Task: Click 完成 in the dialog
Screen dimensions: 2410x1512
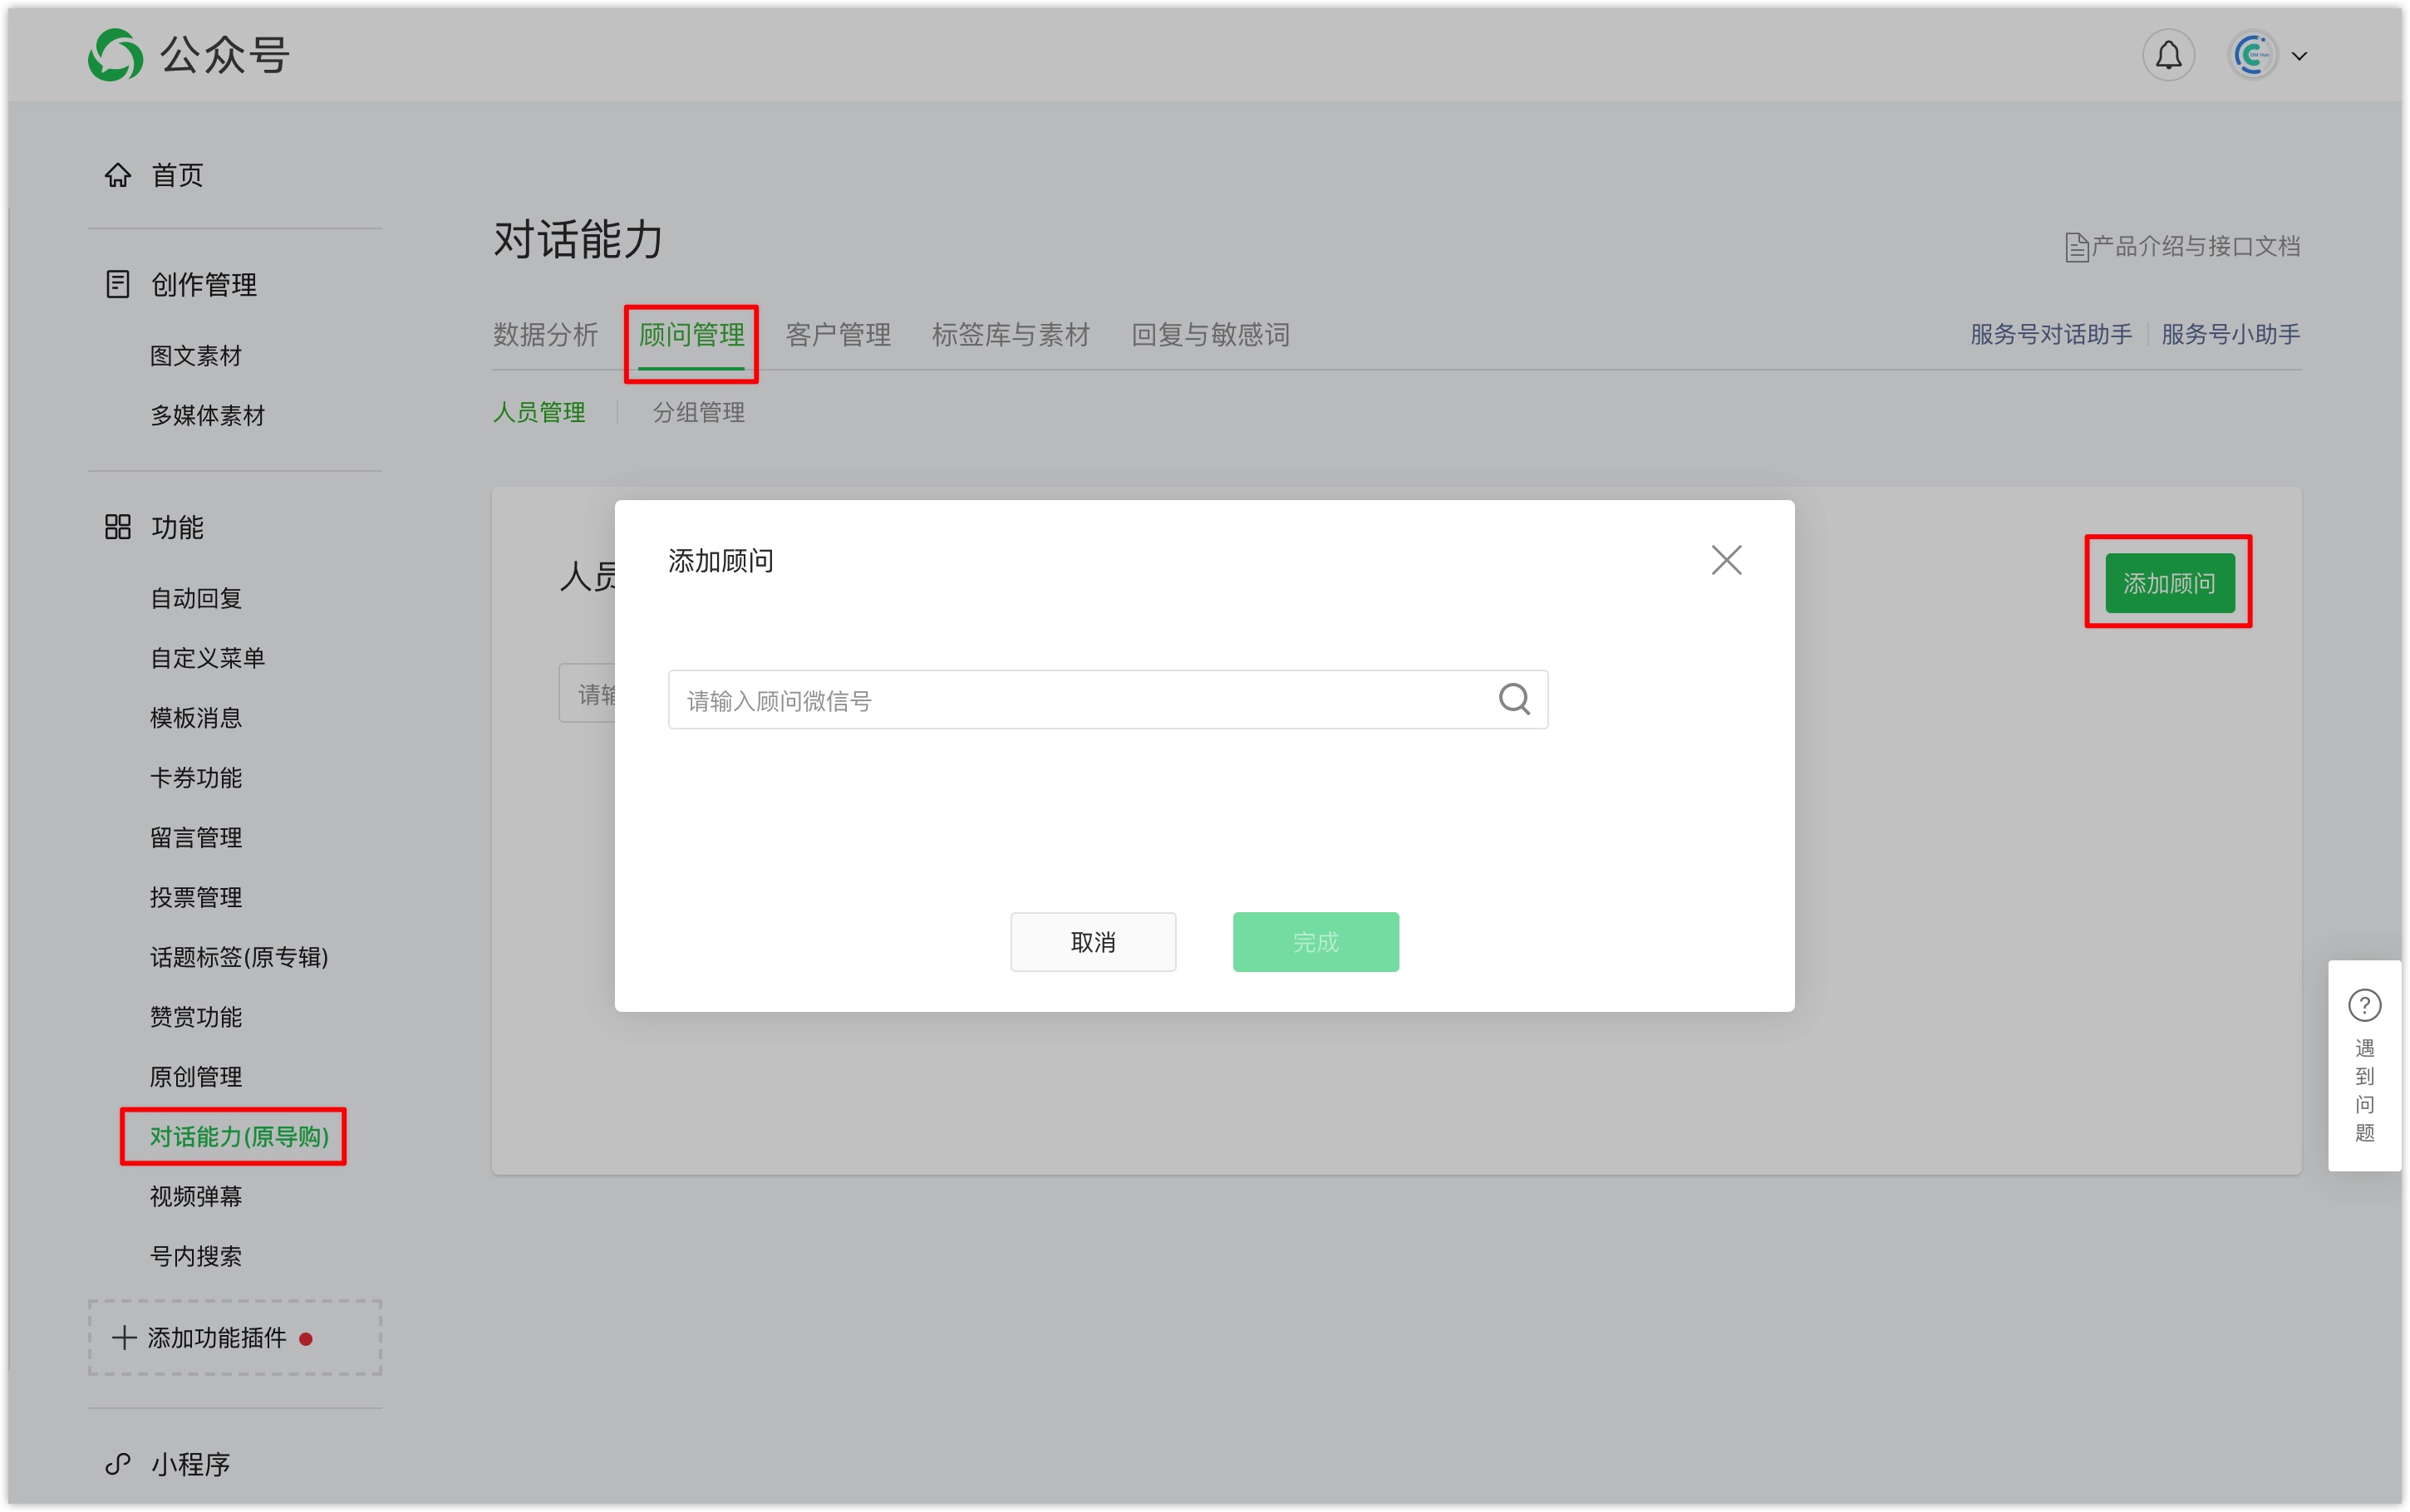Action: coord(1315,942)
